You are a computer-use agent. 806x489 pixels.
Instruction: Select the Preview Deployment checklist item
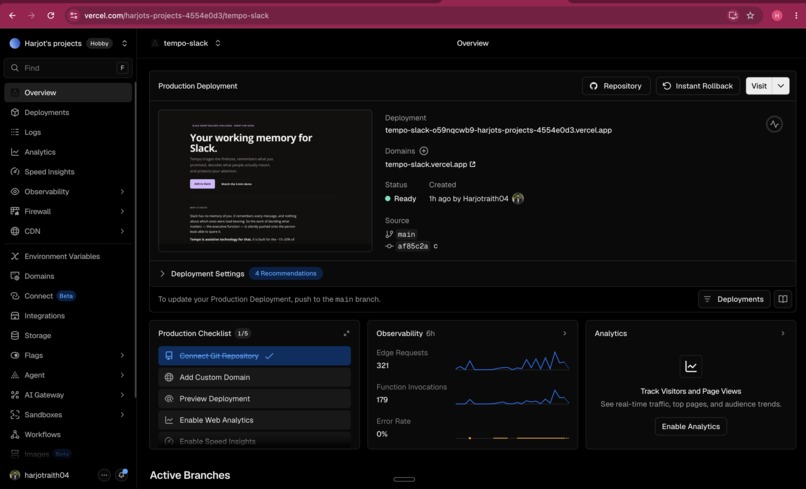[x=254, y=399]
